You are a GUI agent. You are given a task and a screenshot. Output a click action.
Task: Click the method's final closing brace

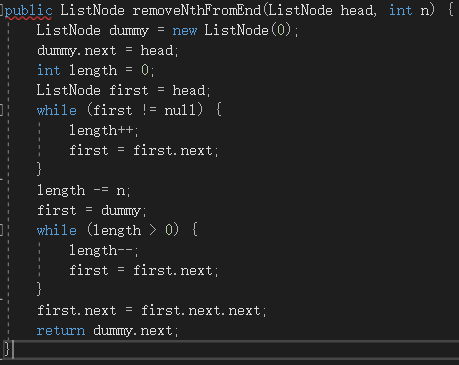[7, 349]
